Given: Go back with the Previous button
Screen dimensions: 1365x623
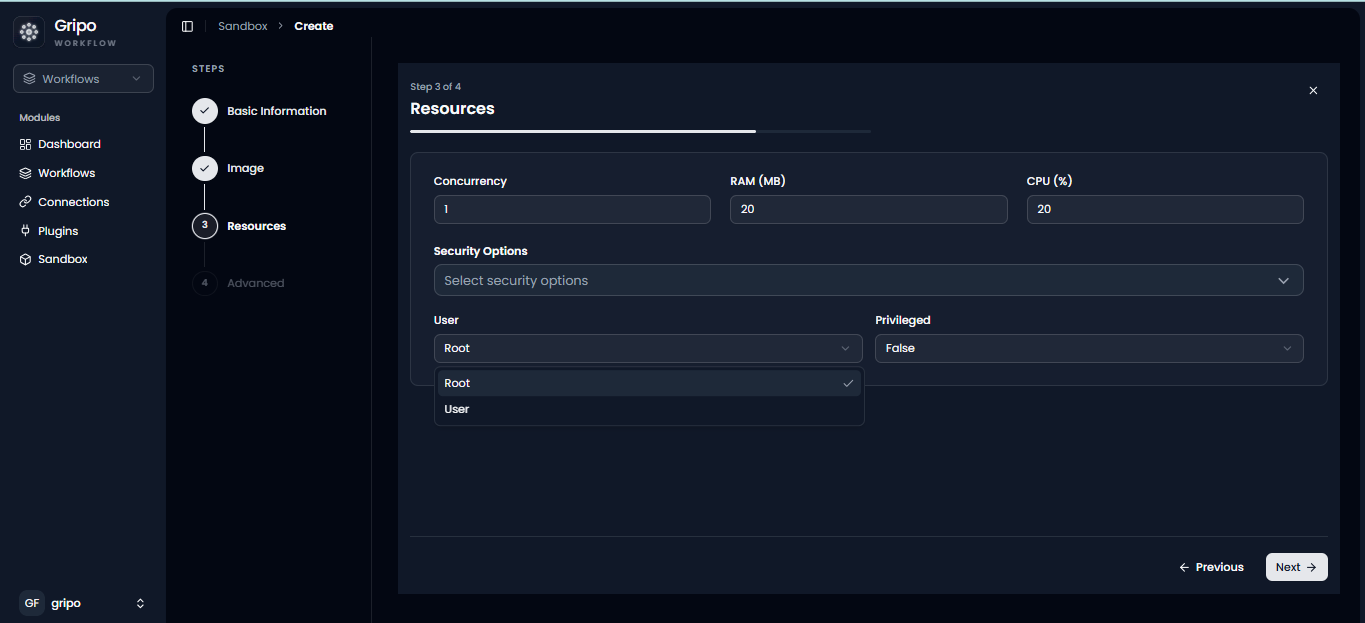Looking at the screenshot, I should click(1211, 567).
